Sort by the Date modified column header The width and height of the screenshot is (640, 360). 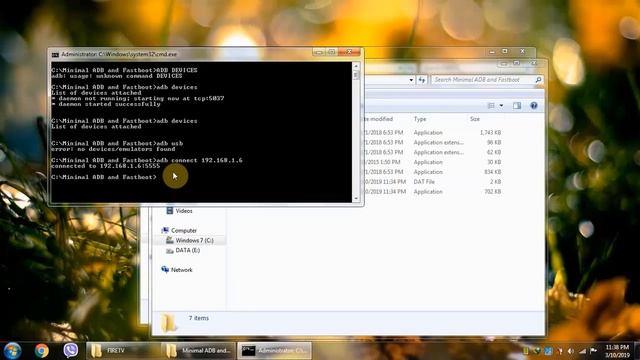(378, 119)
